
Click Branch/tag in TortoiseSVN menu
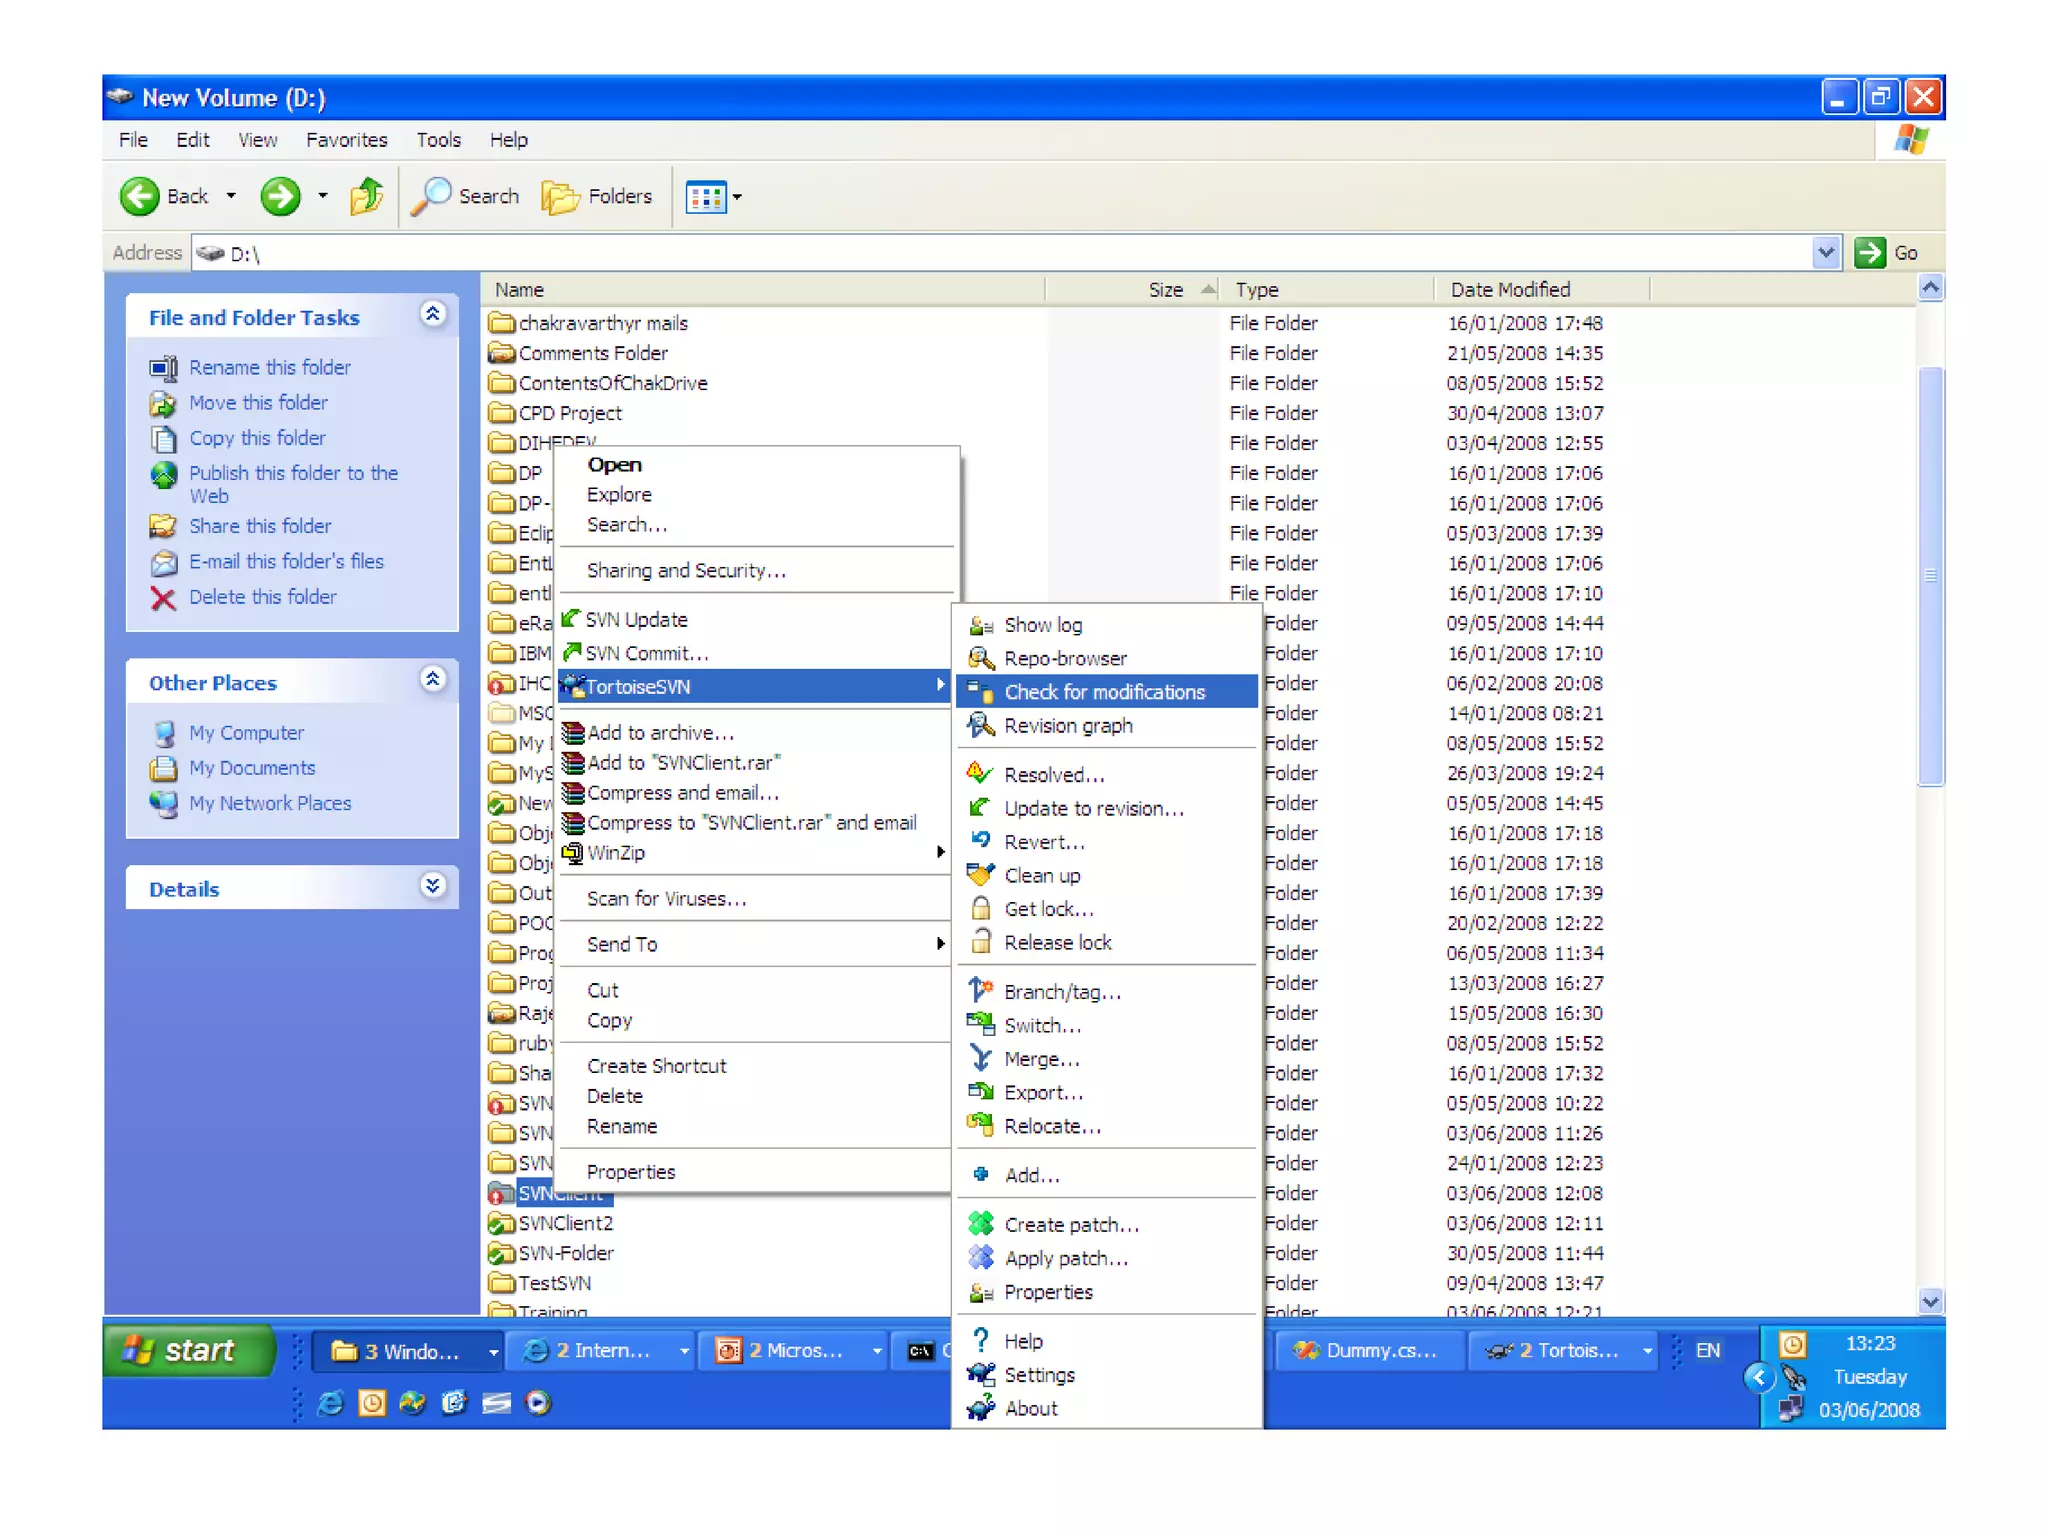coord(1061,992)
